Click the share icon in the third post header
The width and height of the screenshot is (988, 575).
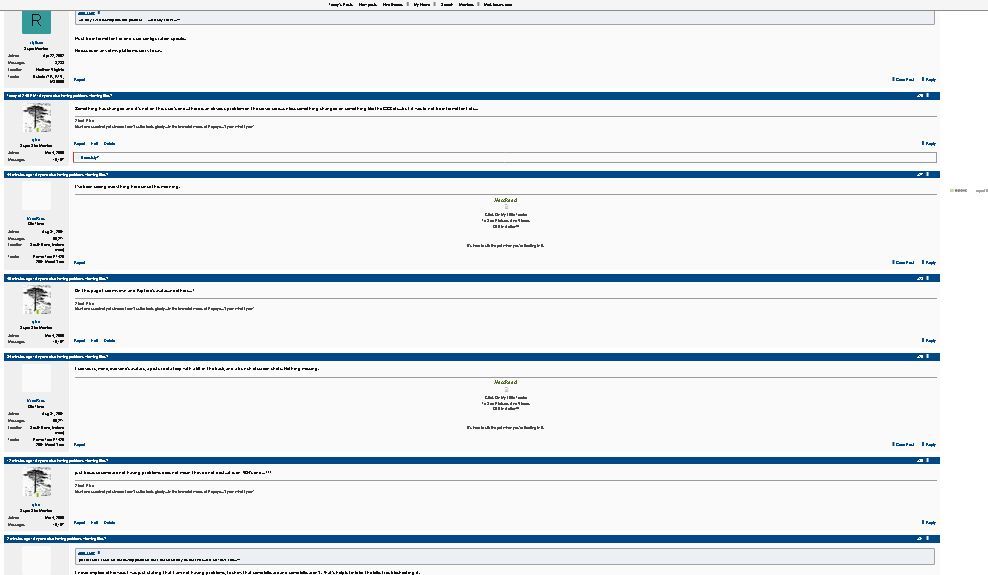919,174
